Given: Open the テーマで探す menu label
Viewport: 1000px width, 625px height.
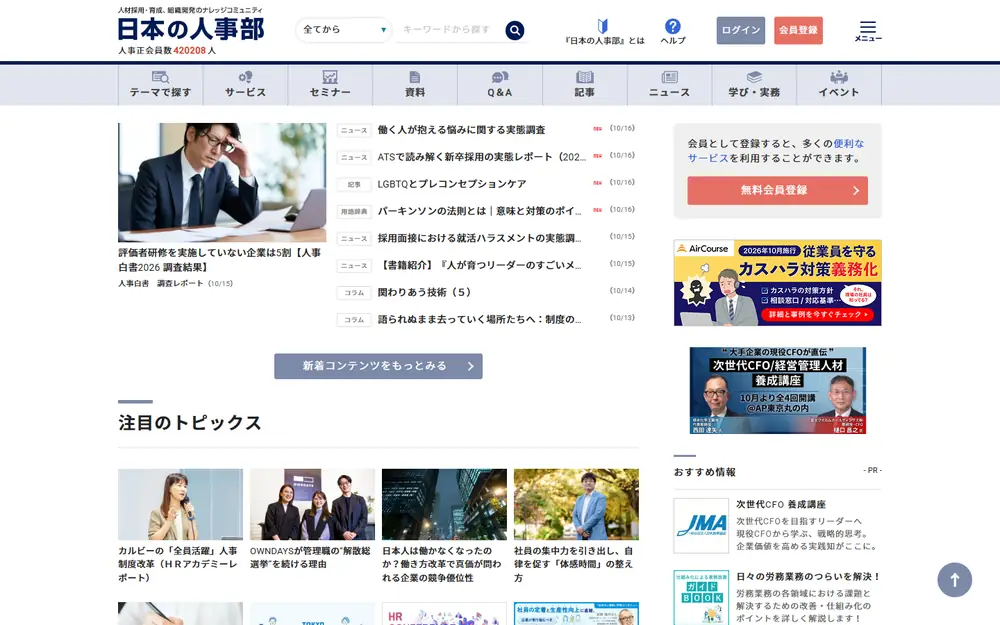Looking at the screenshot, I should pos(160,92).
